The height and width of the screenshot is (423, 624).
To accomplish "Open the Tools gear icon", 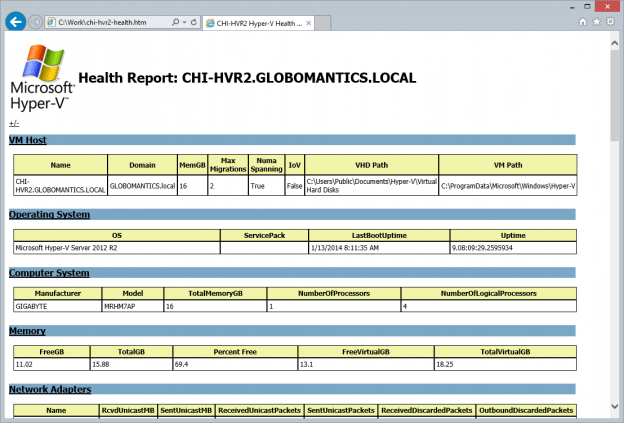I will click(x=610, y=21).
